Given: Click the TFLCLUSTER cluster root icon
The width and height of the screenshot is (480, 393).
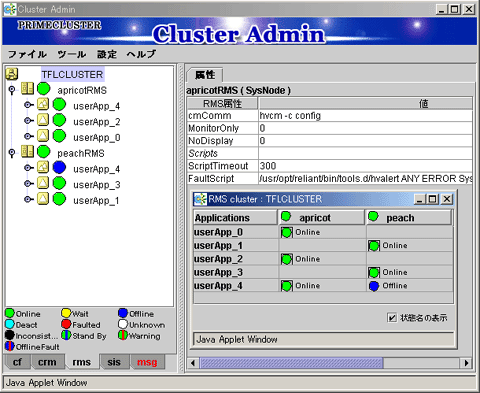Looking at the screenshot, I should pyautogui.click(x=12, y=74).
